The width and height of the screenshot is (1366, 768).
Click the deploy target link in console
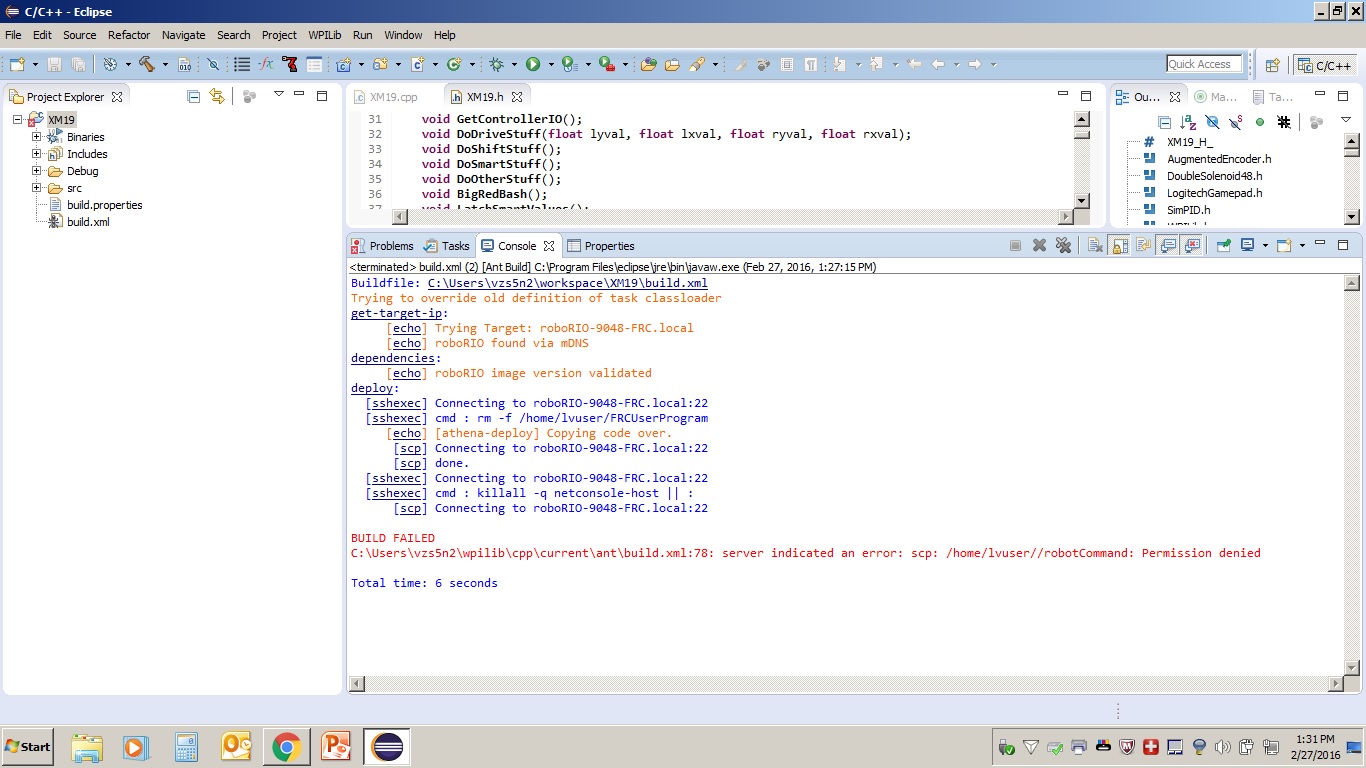click(372, 388)
